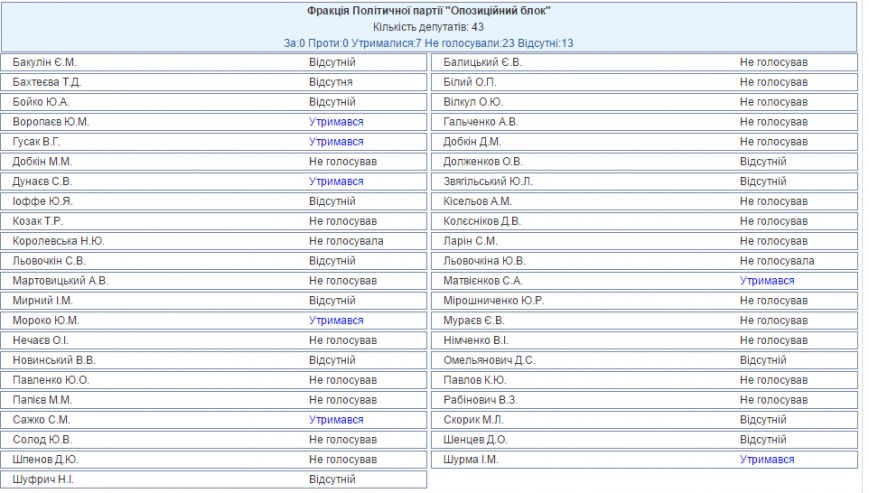Click the name Павлов К.Ю.
Image resolution: width=869 pixels, height=493 pixels.
click(474, 381)
